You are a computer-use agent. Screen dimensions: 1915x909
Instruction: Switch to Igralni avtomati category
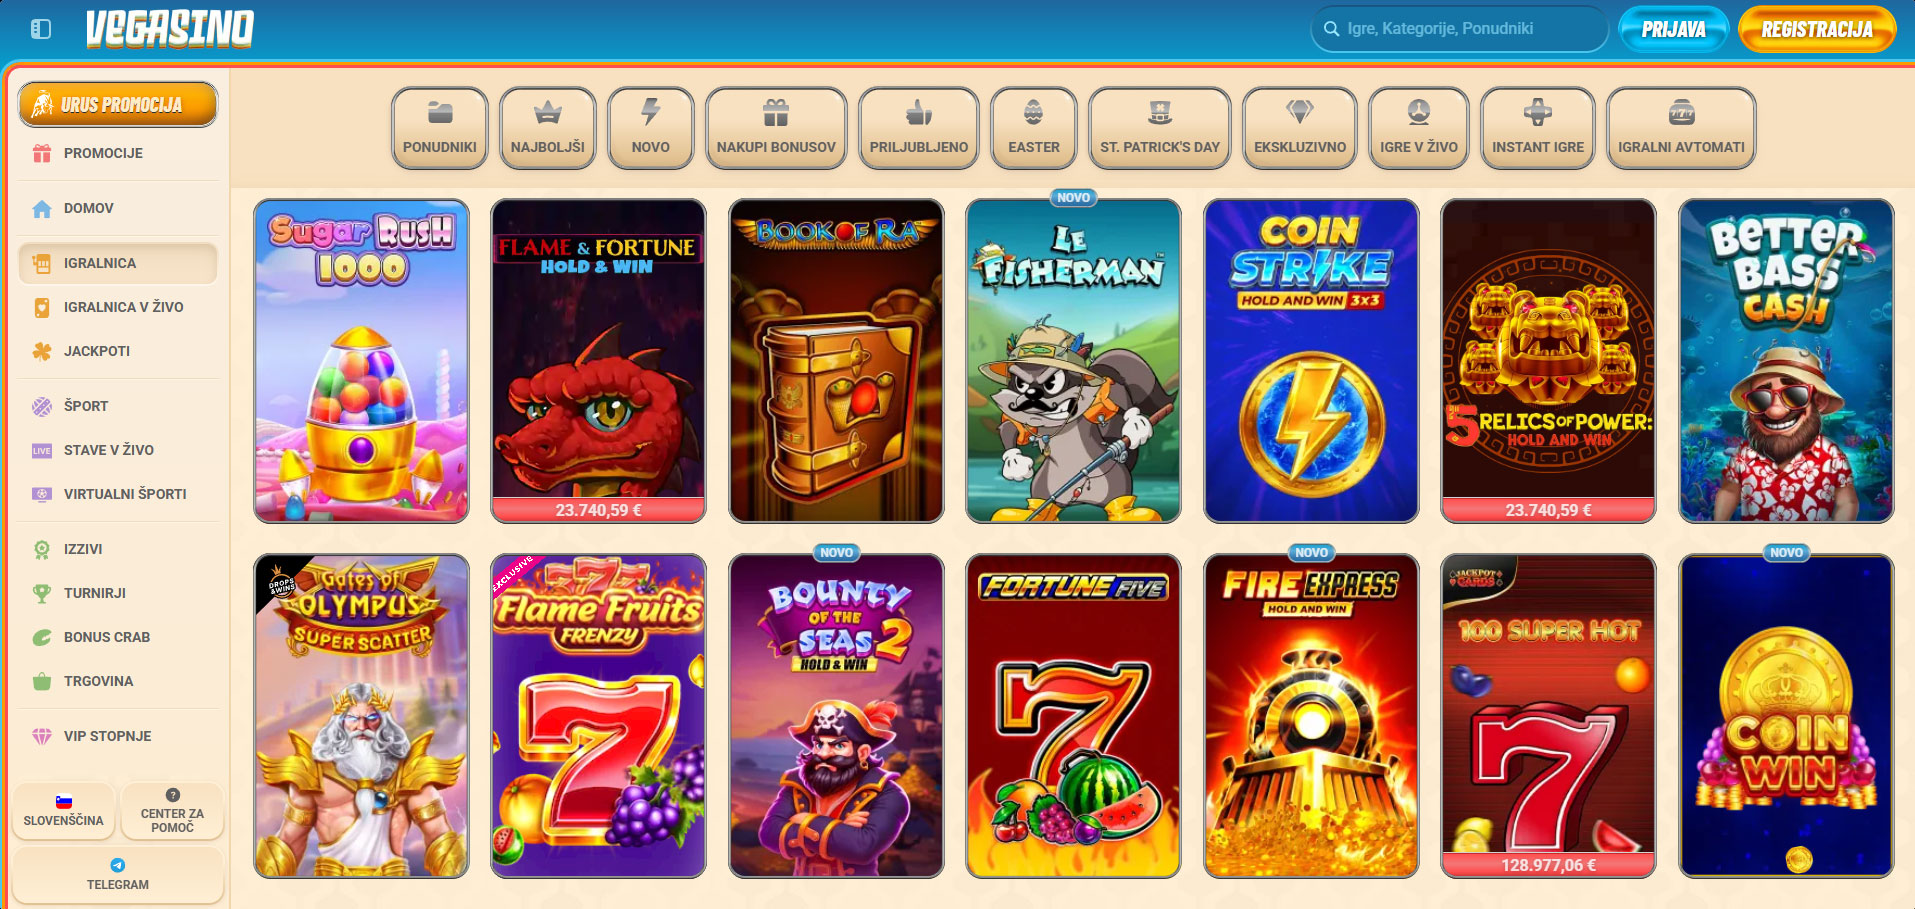coord(1681,128)
